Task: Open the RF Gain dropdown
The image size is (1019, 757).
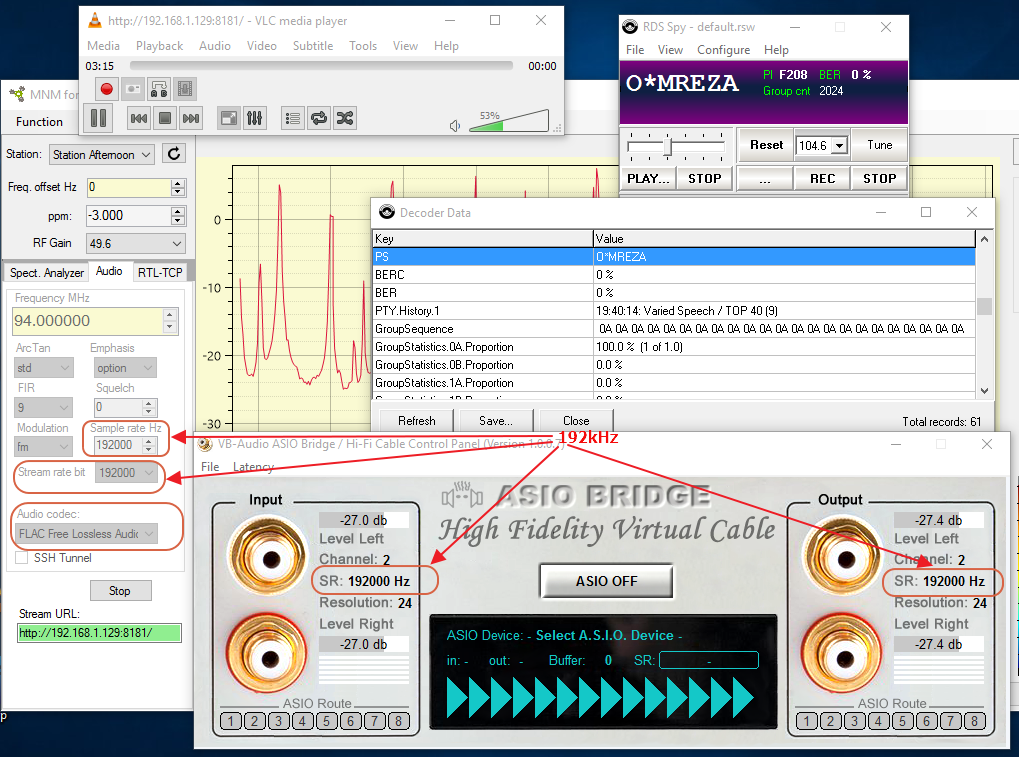Action: (135, 243)
